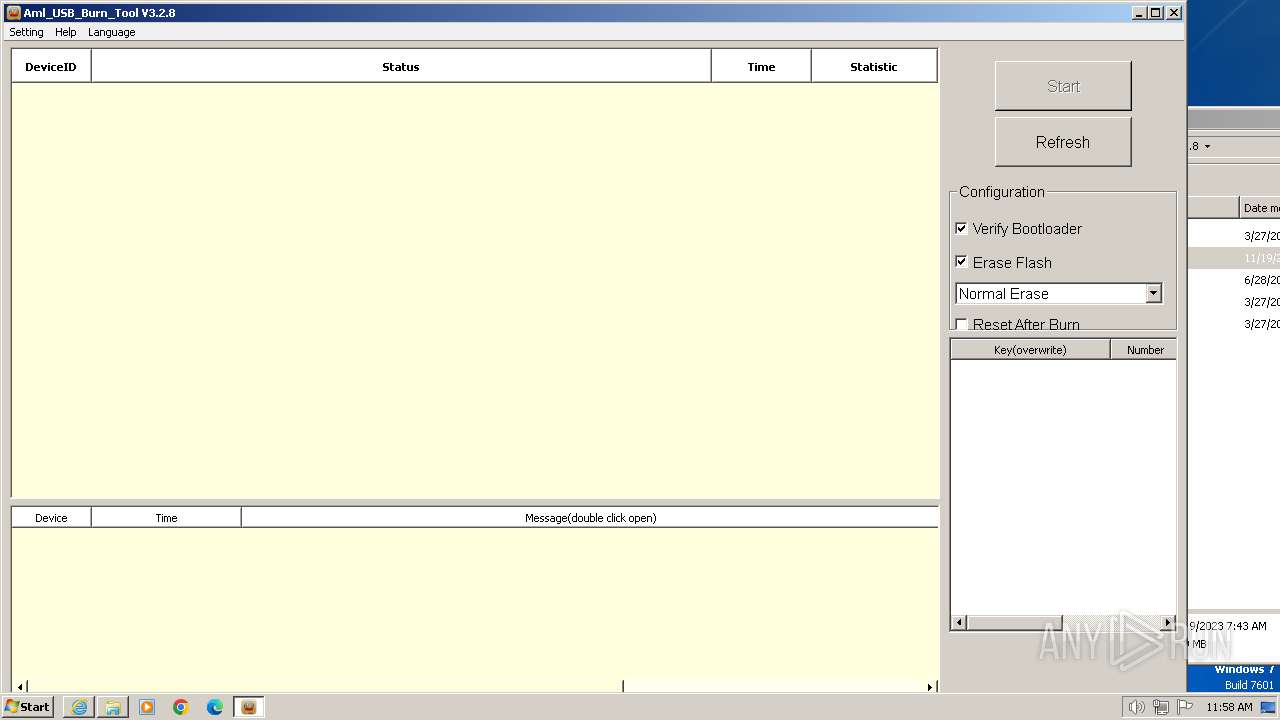The height and width of the screenshot is (720, 1280).
Task: Click log panel scroll left arrow
Action: point(20,687)
